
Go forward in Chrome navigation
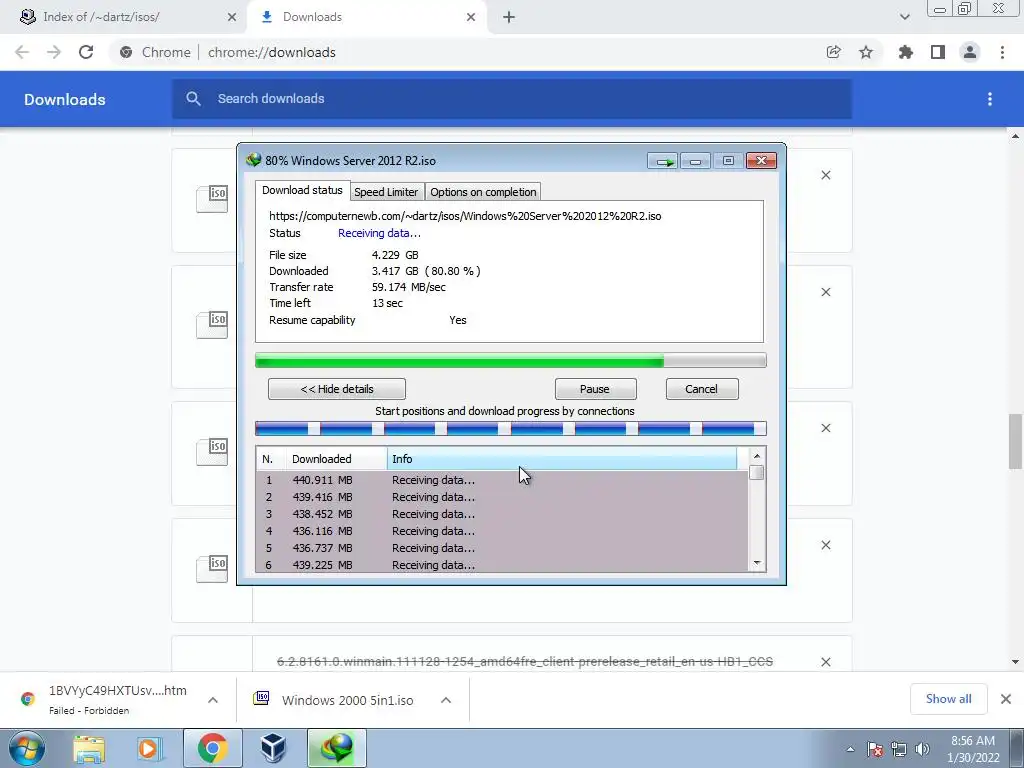point(54,52)
